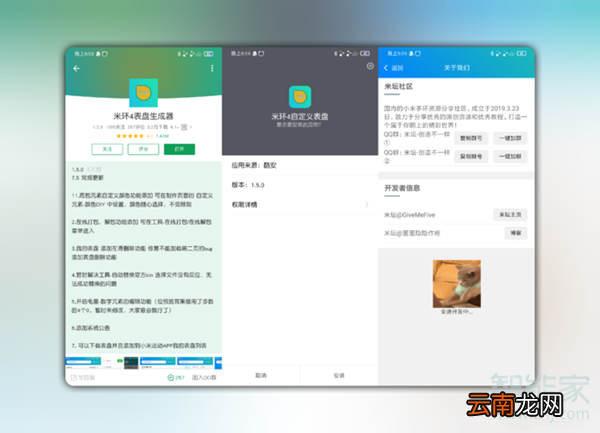Open the three-dot overflow menu in the left screen
600x433 pixels.
(x=212, y=68)
